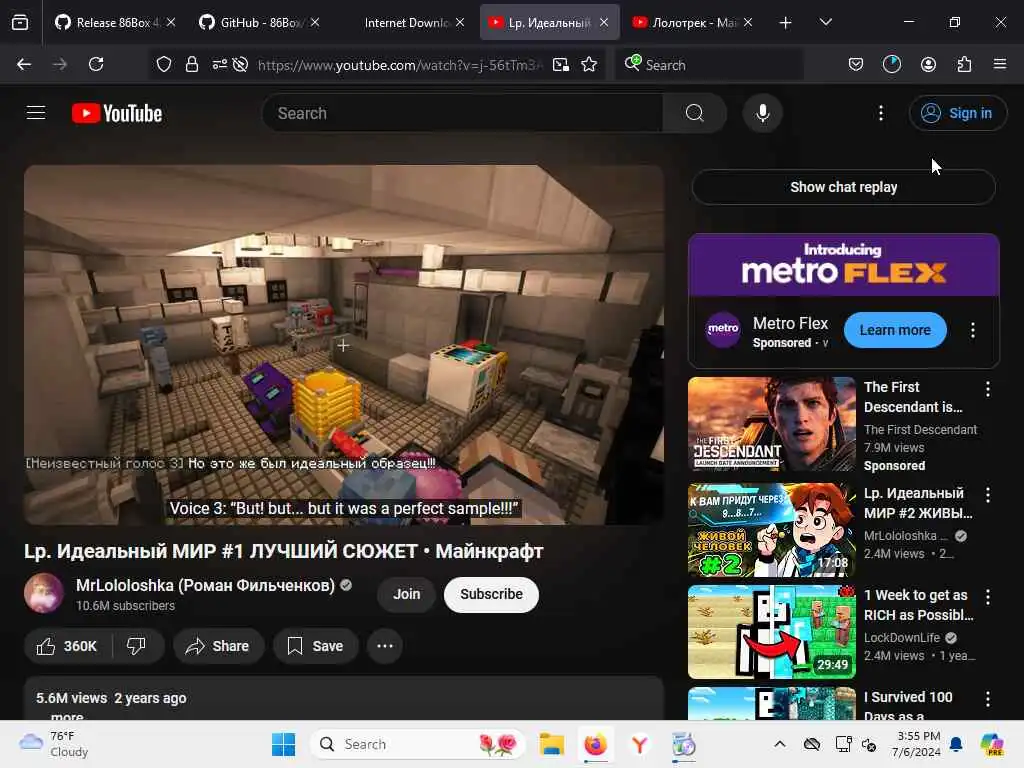This screenshot has height=768, width=1024.
Task: Open the YouTube guide hamburger menu
Action: tap(36, 113)
